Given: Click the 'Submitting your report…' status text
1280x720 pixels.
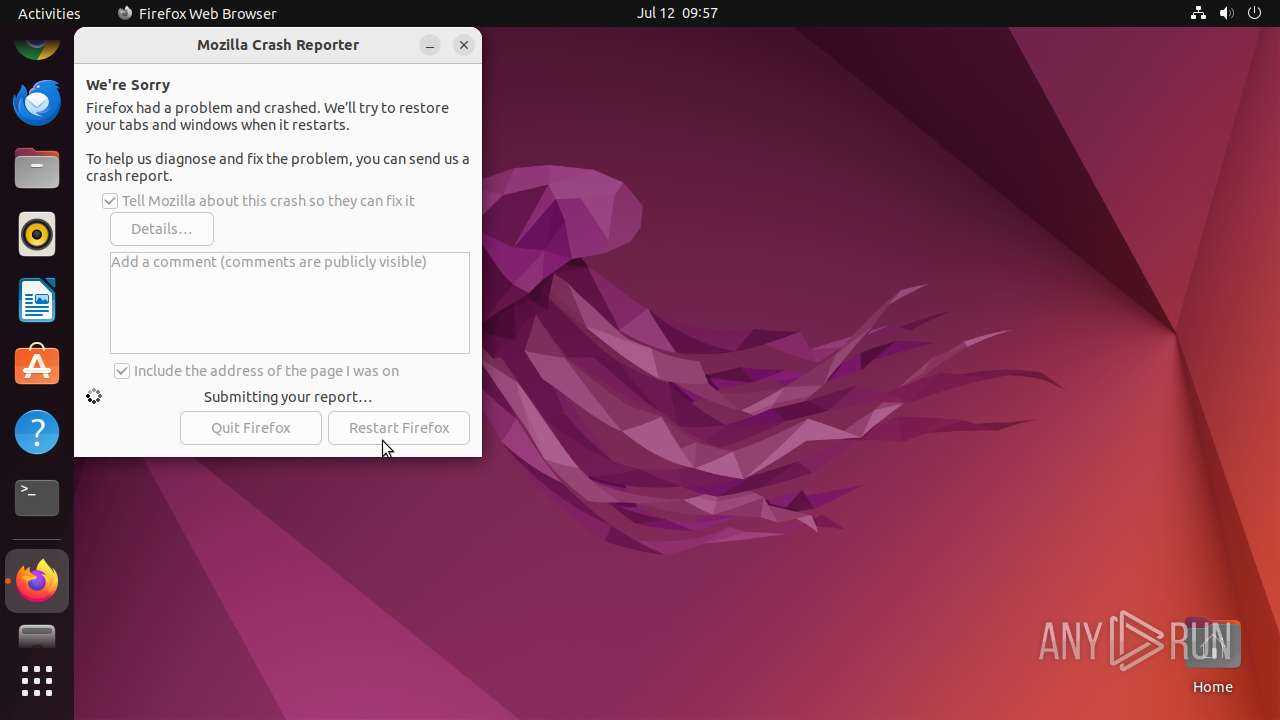Looking at the screenshot, I should tap(288, 397).
